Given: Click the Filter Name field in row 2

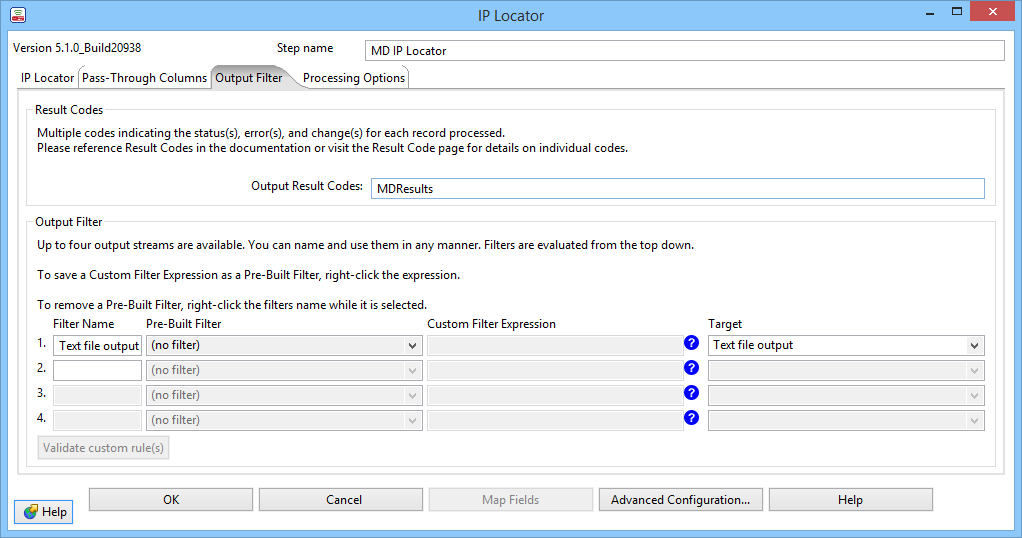Looking at the screenshot, I should [97, 370].
